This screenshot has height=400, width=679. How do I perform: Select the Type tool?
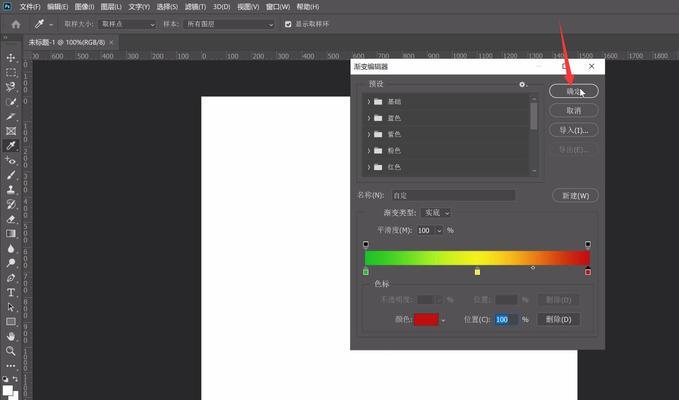(x=11, y=293)
